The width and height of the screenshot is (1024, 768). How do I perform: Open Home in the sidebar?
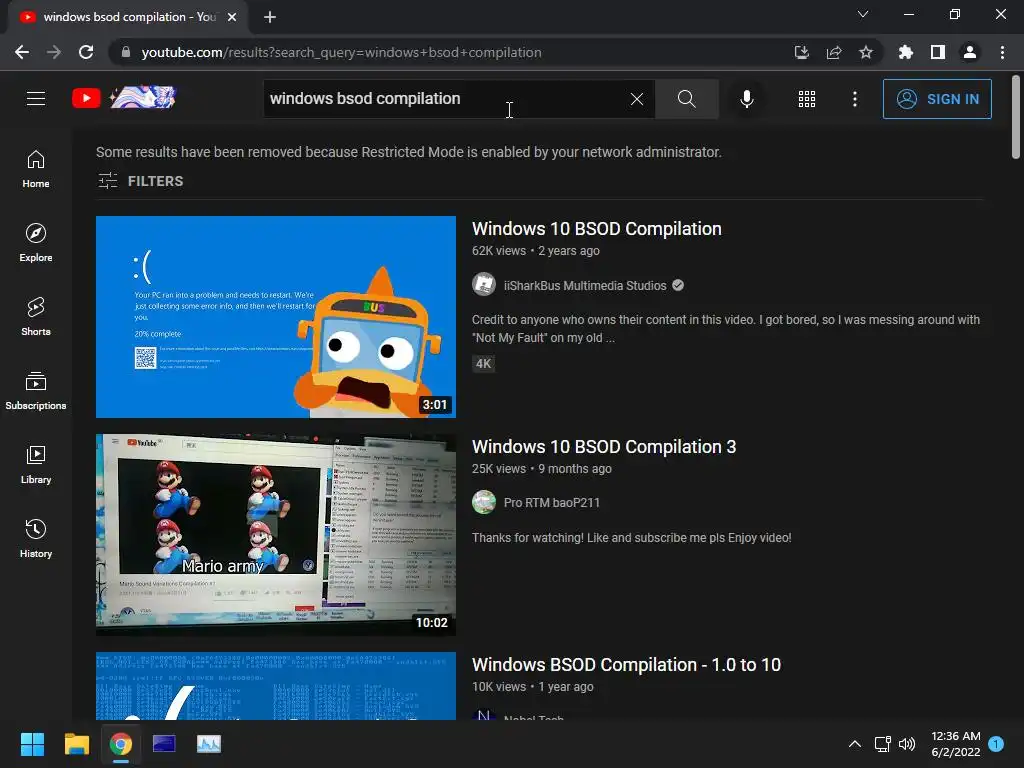coord(36,169)
